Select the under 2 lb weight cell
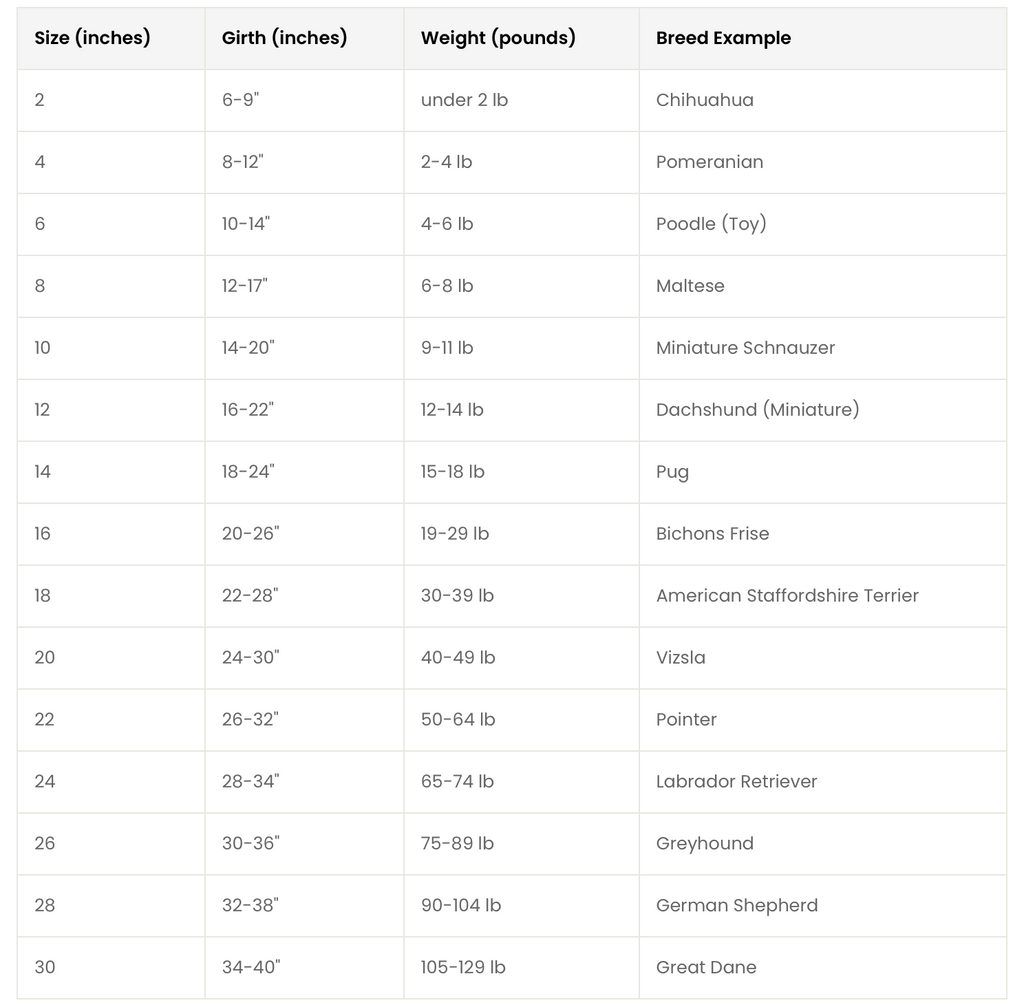 pyautogui.click(x=521, y=101)
